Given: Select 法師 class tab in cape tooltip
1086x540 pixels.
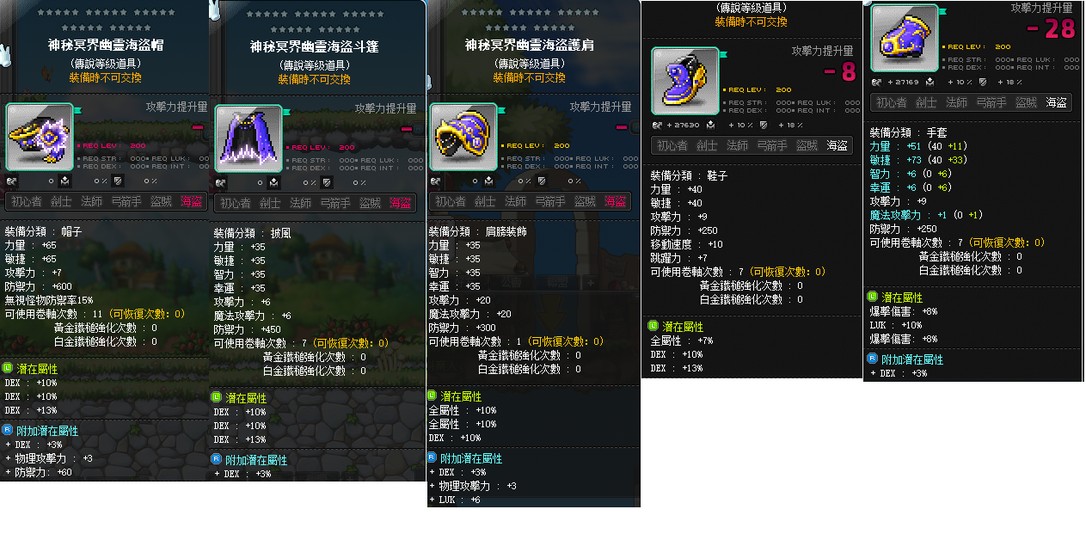Looking at the screenshot, I should [x=300, y=203].
